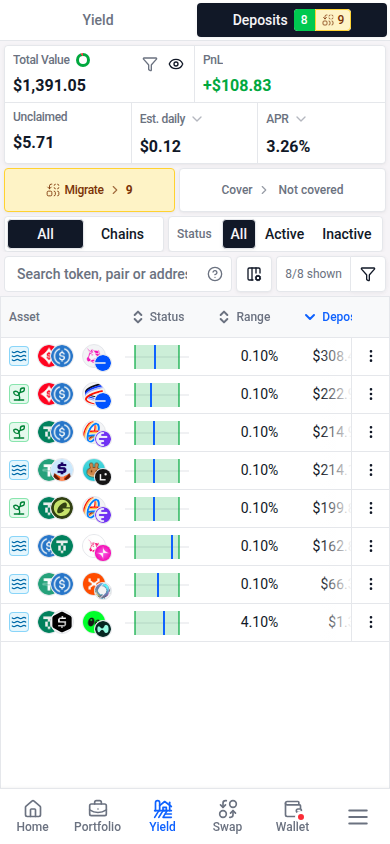Filter status to Active
This screenshot has width=390, height=844.
[285, 234]
